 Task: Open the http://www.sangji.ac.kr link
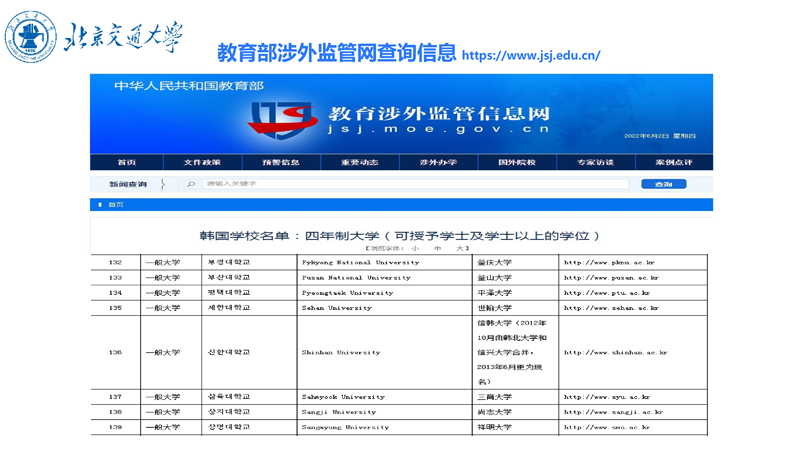(613, 412)
